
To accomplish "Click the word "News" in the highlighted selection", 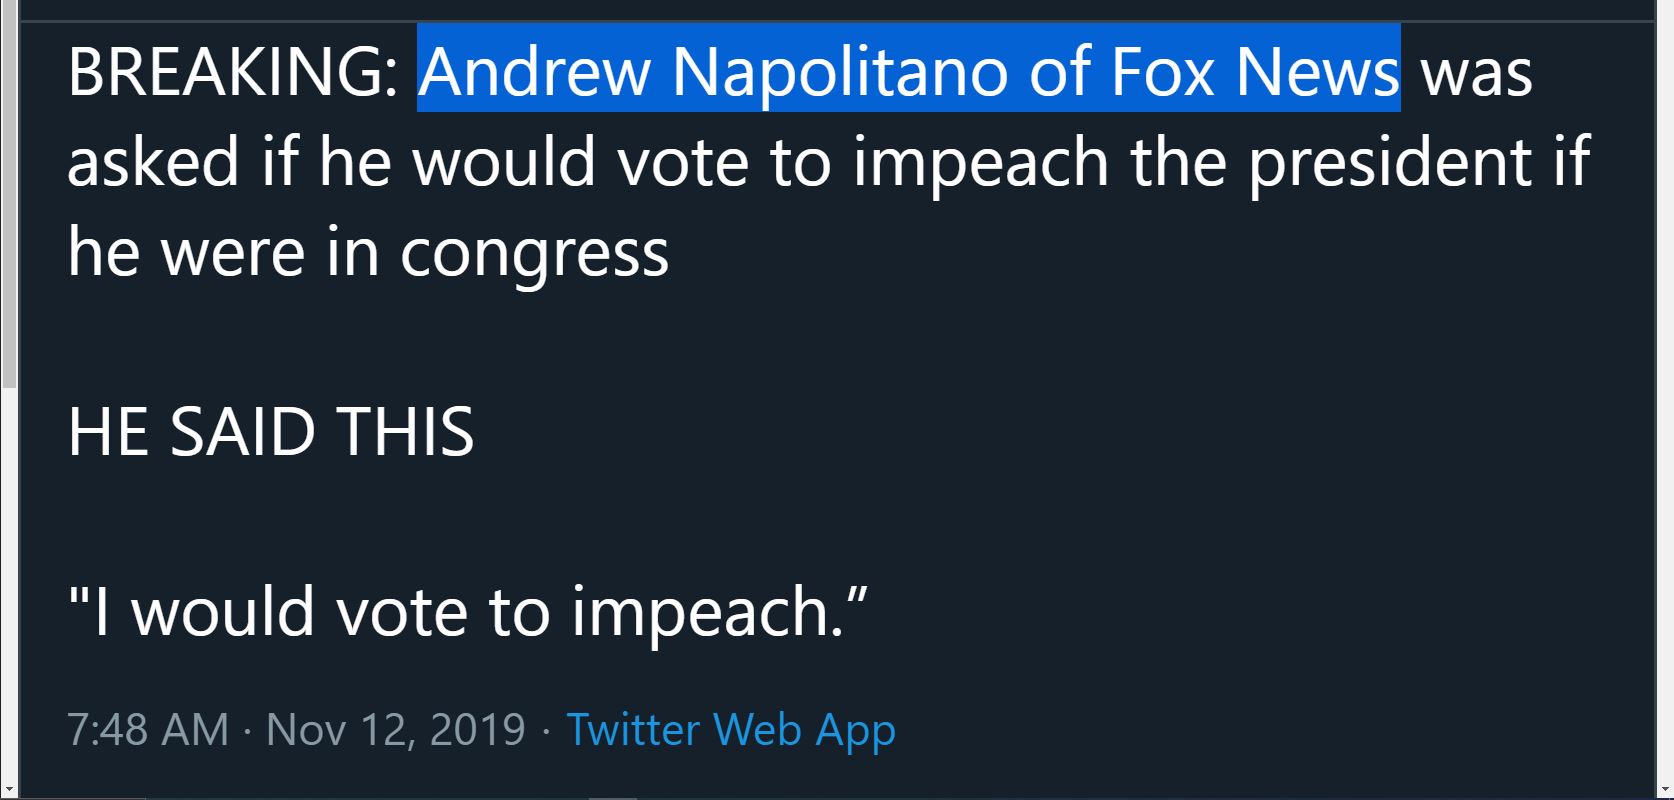I will 1317,72.
